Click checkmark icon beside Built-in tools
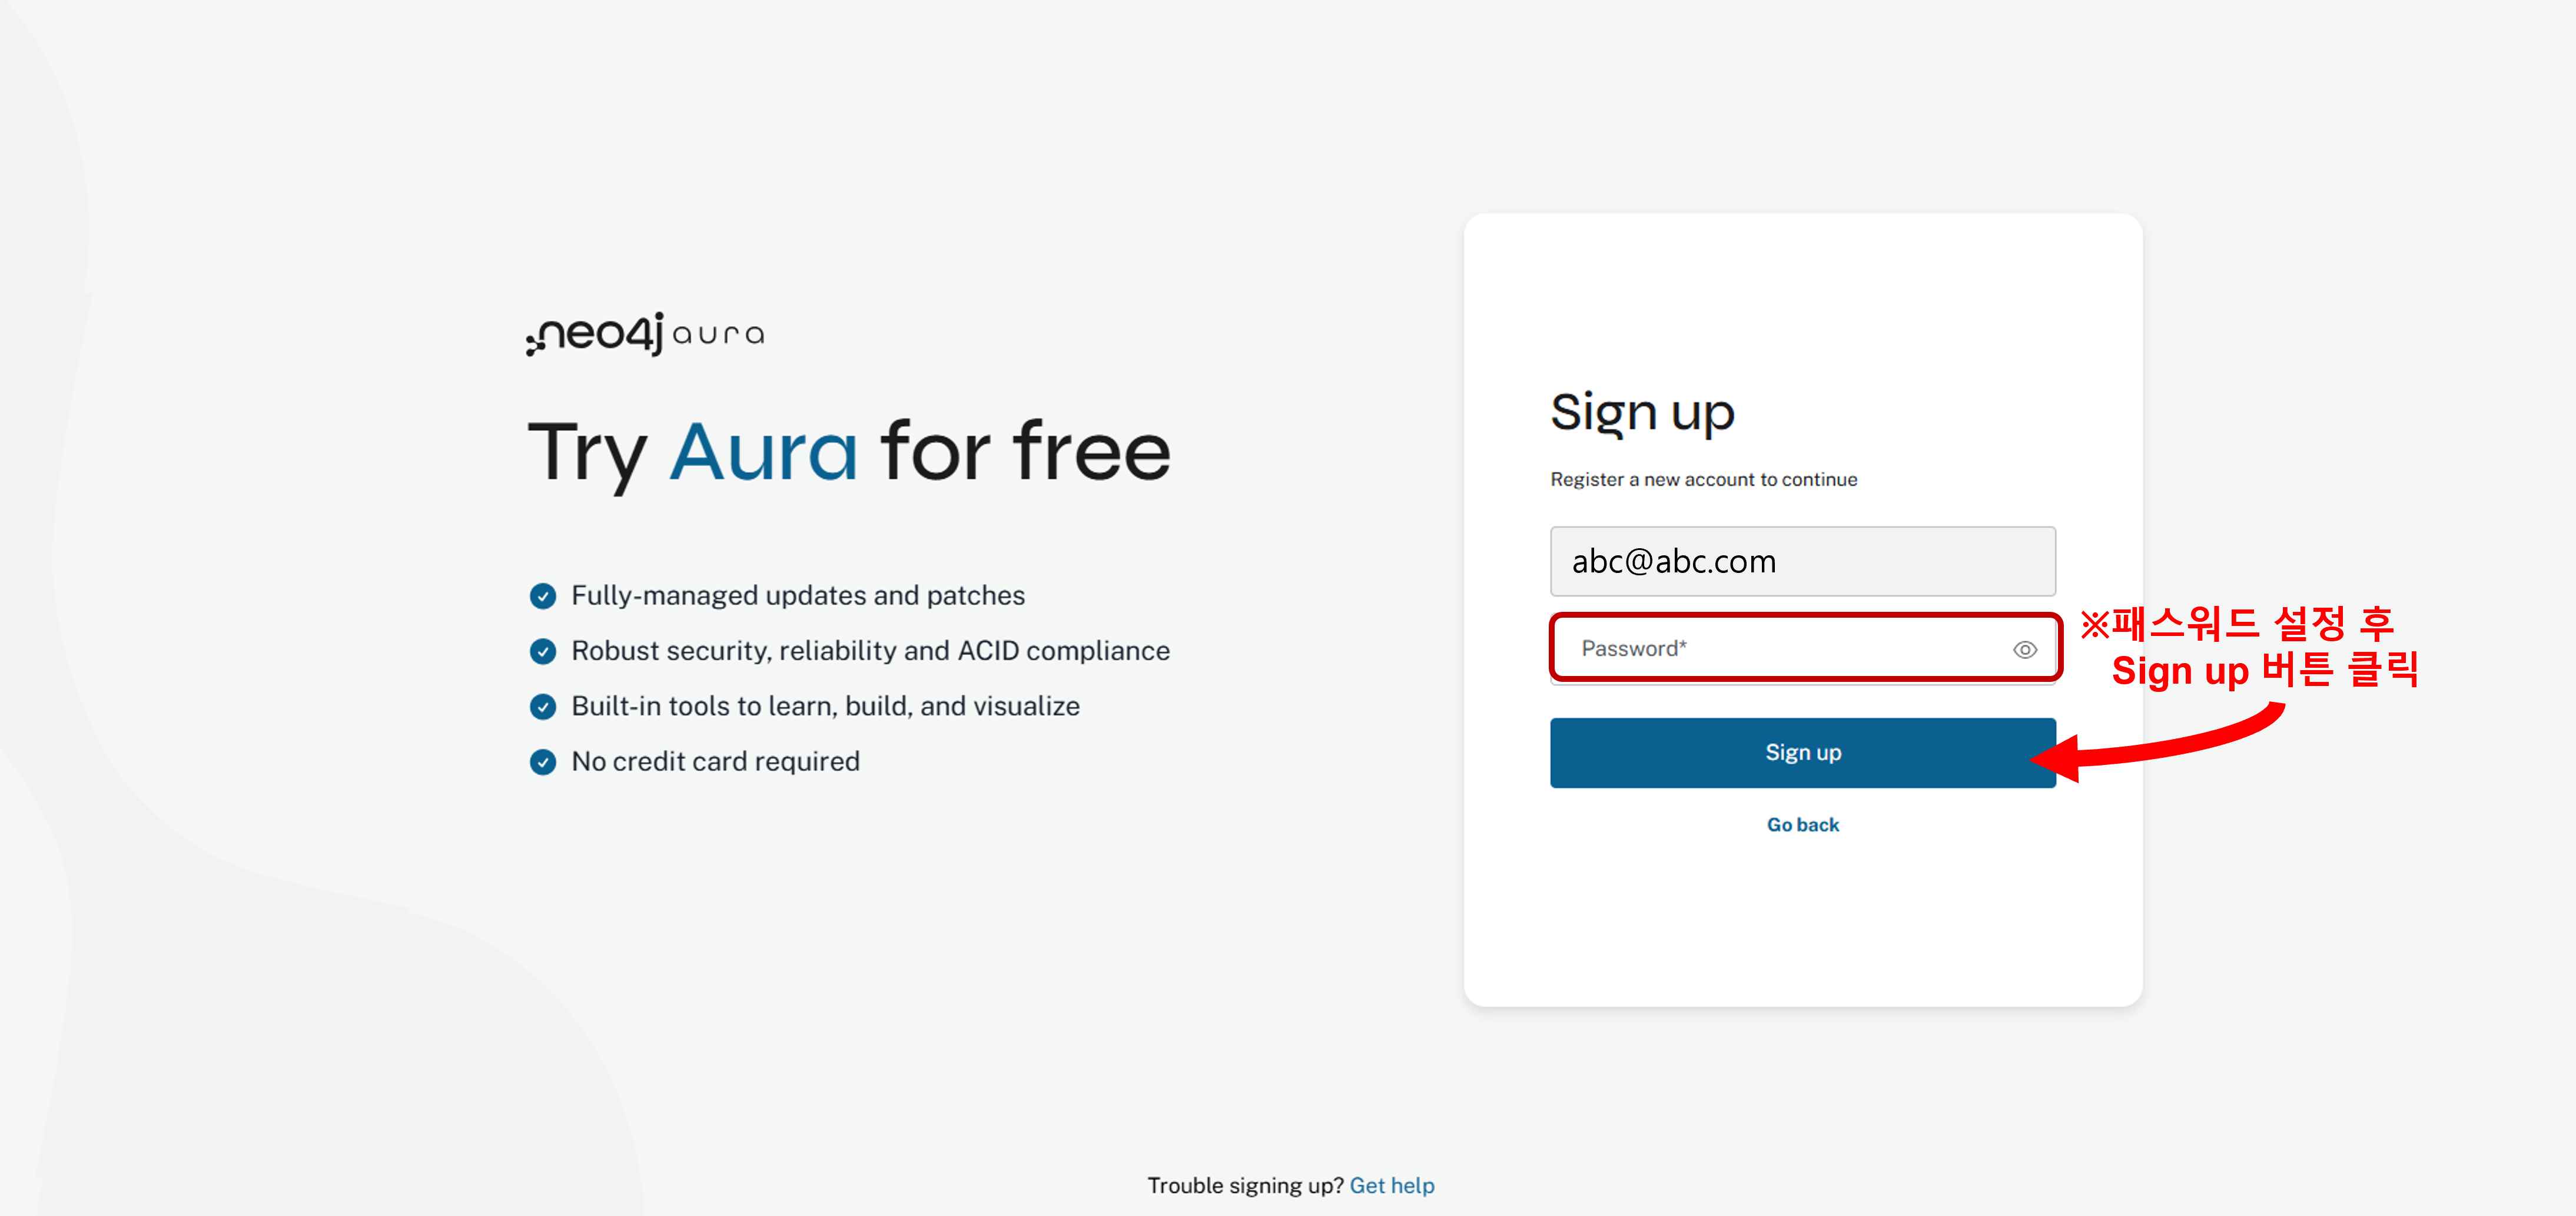The width and height of the screenshot is (2576, 1216). [542, 707]
